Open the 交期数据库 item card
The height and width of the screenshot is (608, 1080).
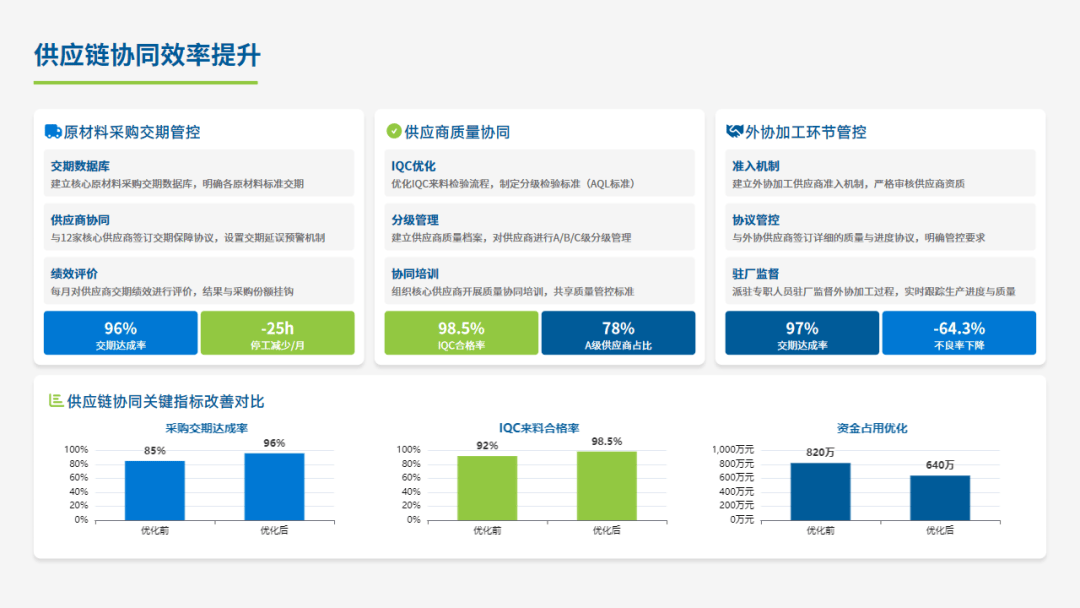[x=199, y=174]
